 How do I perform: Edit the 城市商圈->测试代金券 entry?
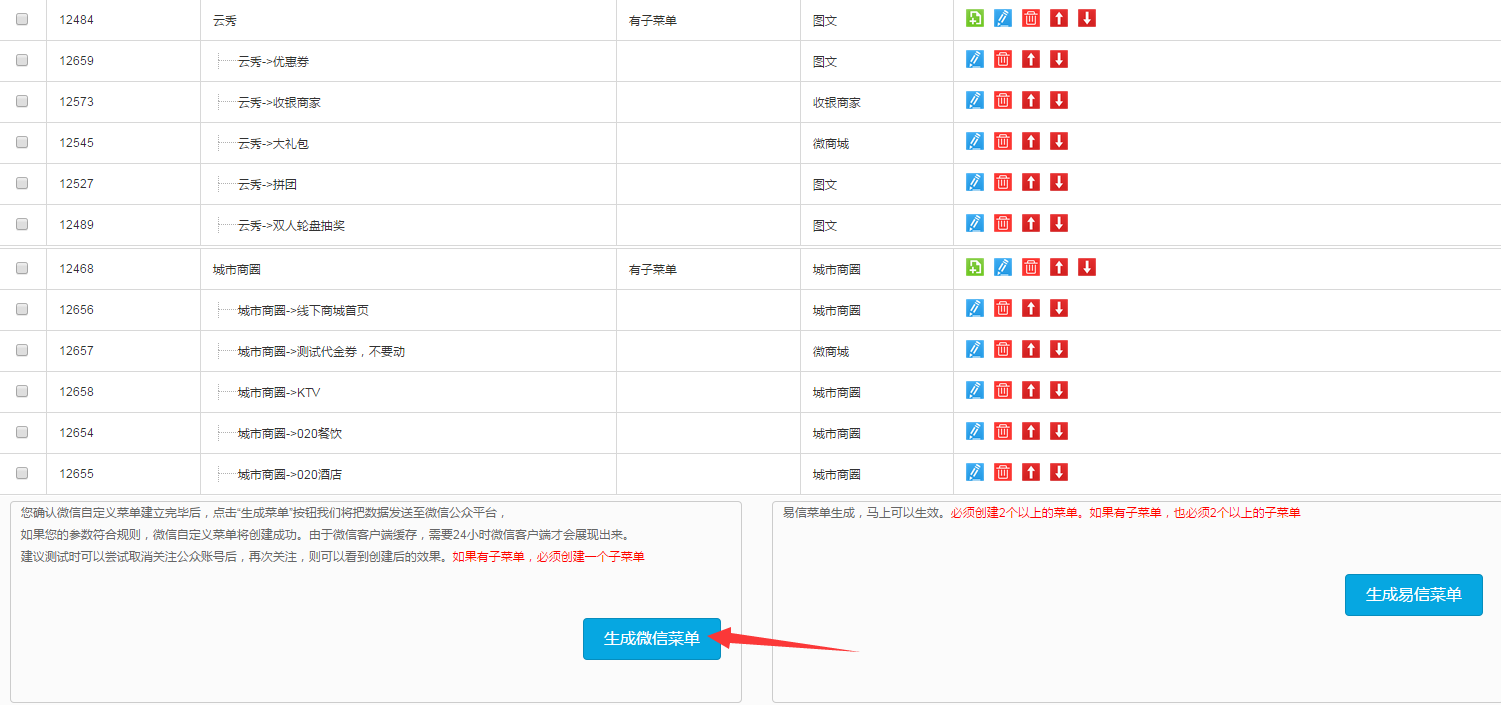point(975,349)
